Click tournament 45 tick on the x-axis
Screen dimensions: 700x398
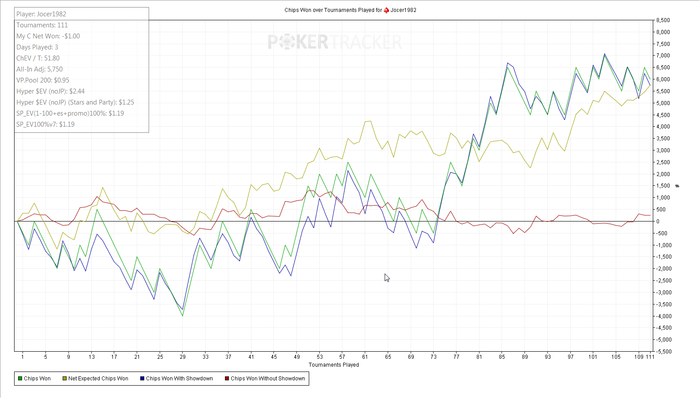coord(274,357)
